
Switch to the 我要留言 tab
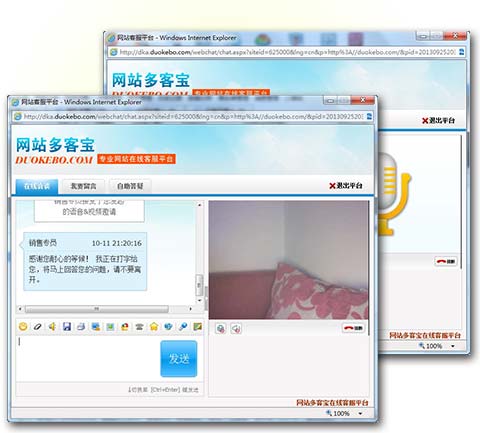point(83,186)
